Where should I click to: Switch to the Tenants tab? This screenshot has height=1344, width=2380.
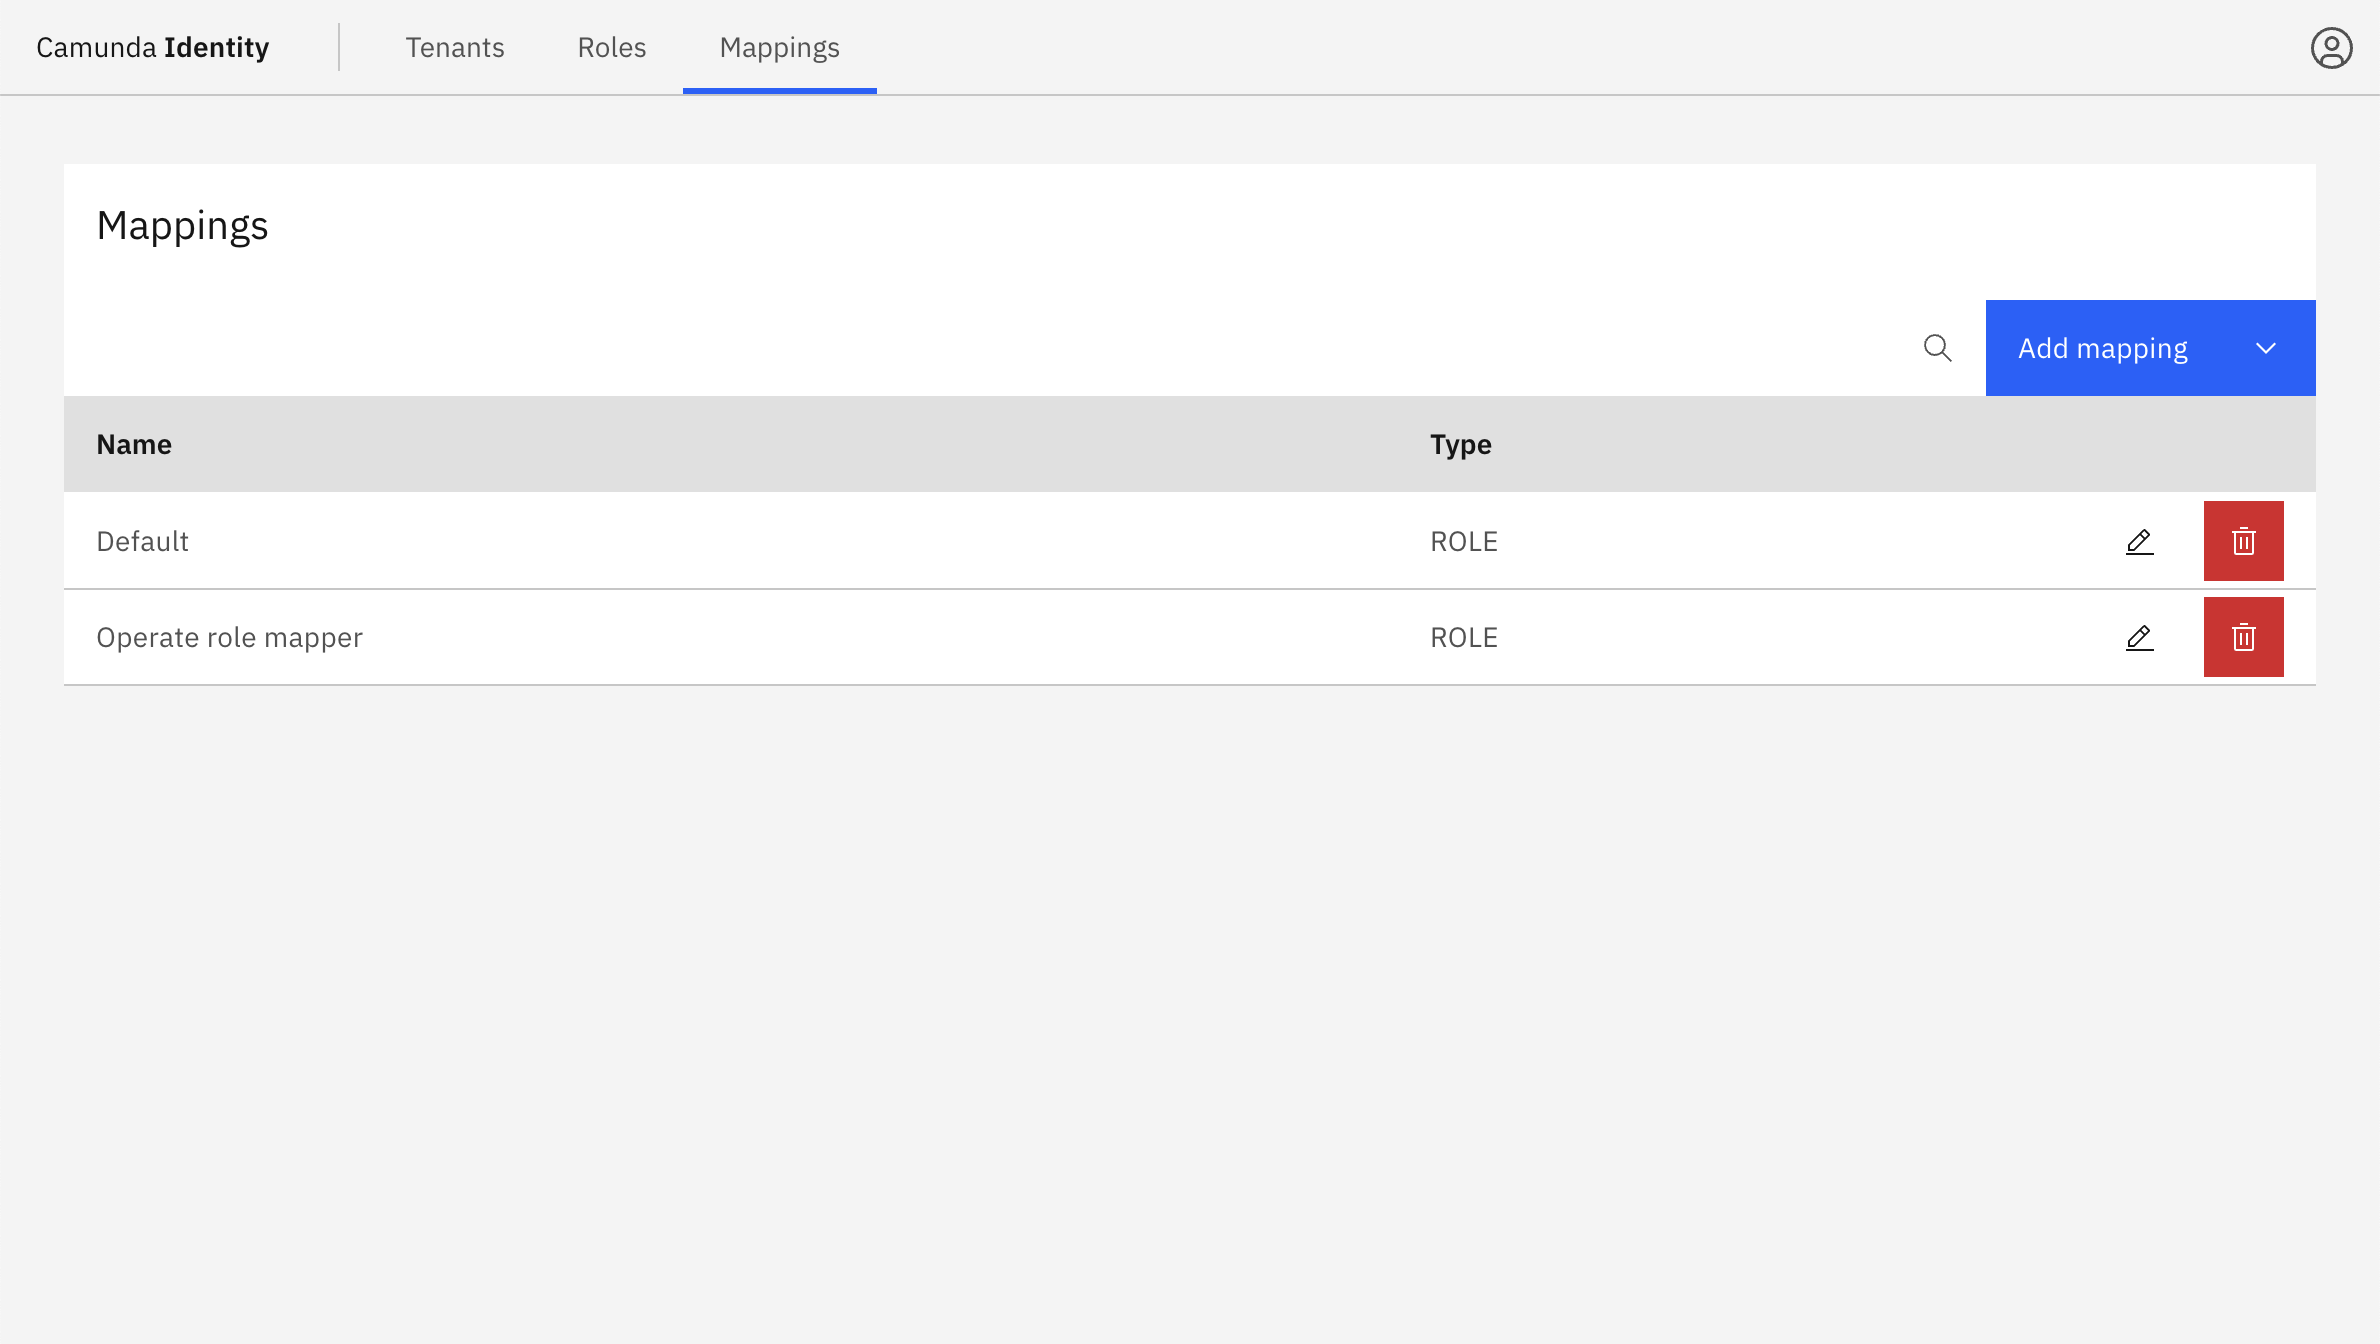(455, 48)
